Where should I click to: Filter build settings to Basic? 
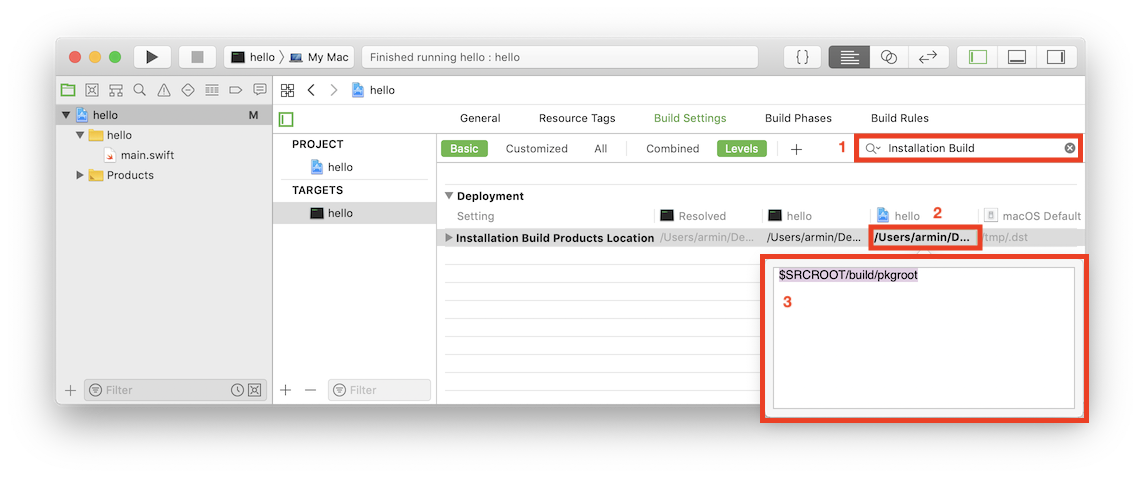(464, 148)
